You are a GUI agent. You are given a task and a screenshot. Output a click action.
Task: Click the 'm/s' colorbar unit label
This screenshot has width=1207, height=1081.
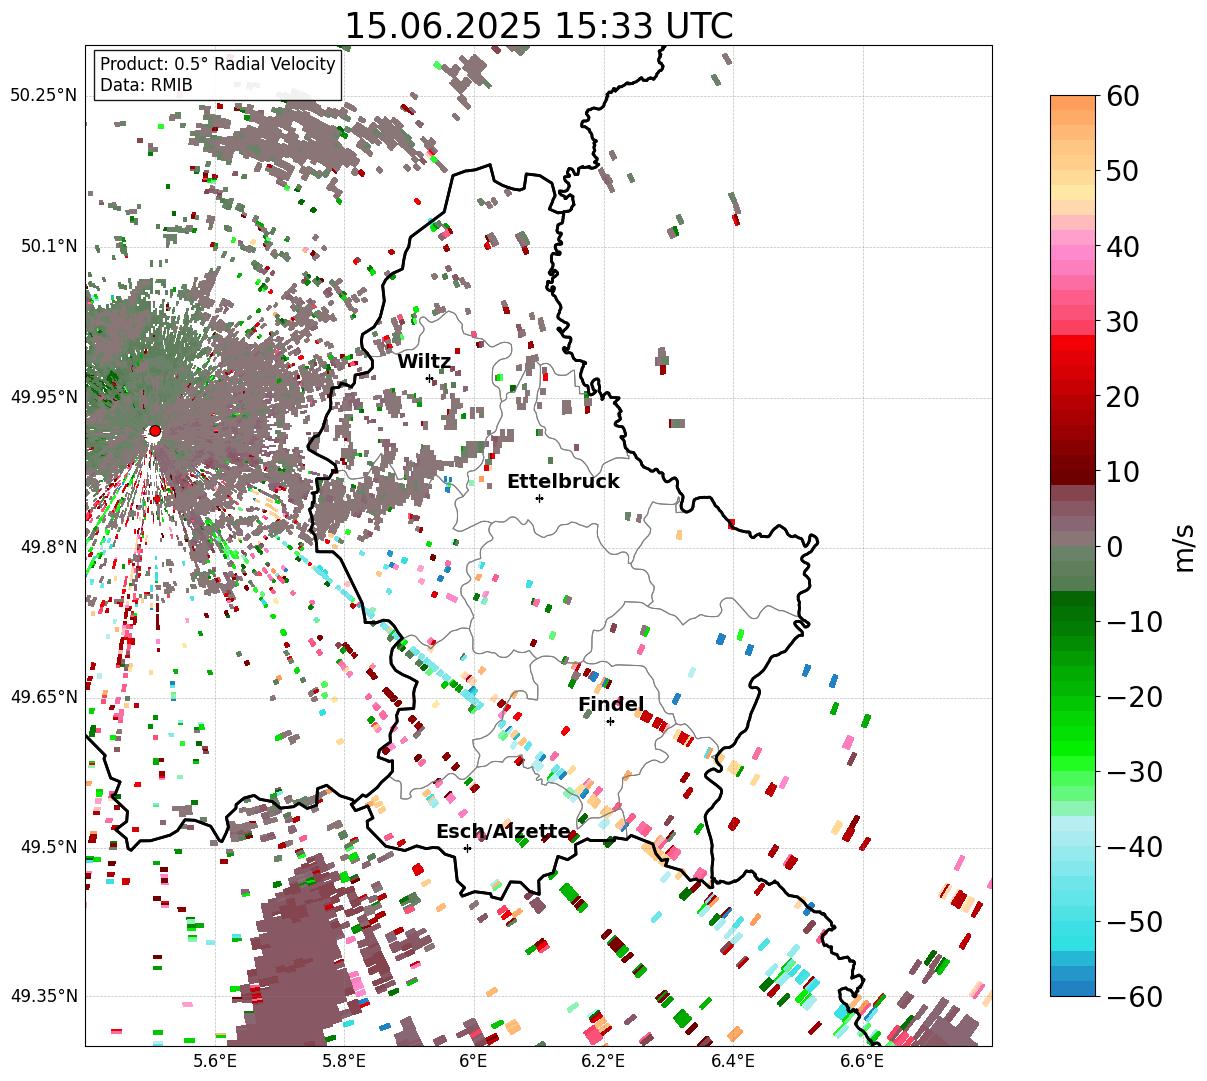[1184, 546]
